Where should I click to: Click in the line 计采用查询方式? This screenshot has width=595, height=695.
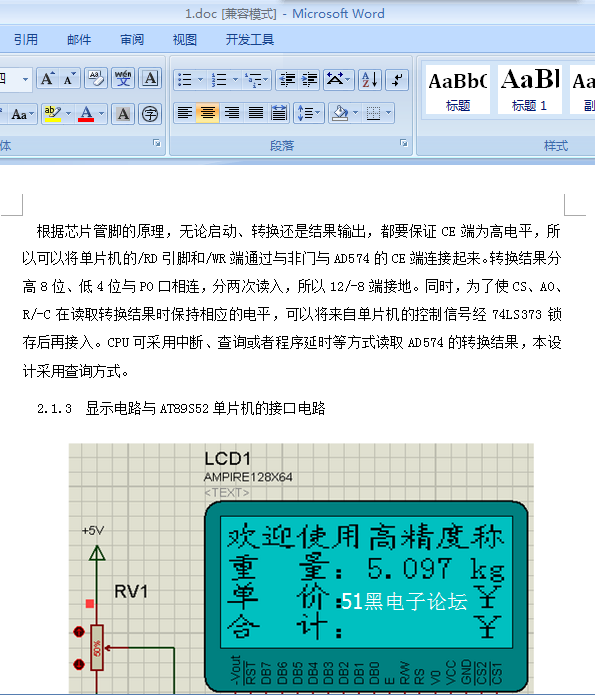click(75, 371)
